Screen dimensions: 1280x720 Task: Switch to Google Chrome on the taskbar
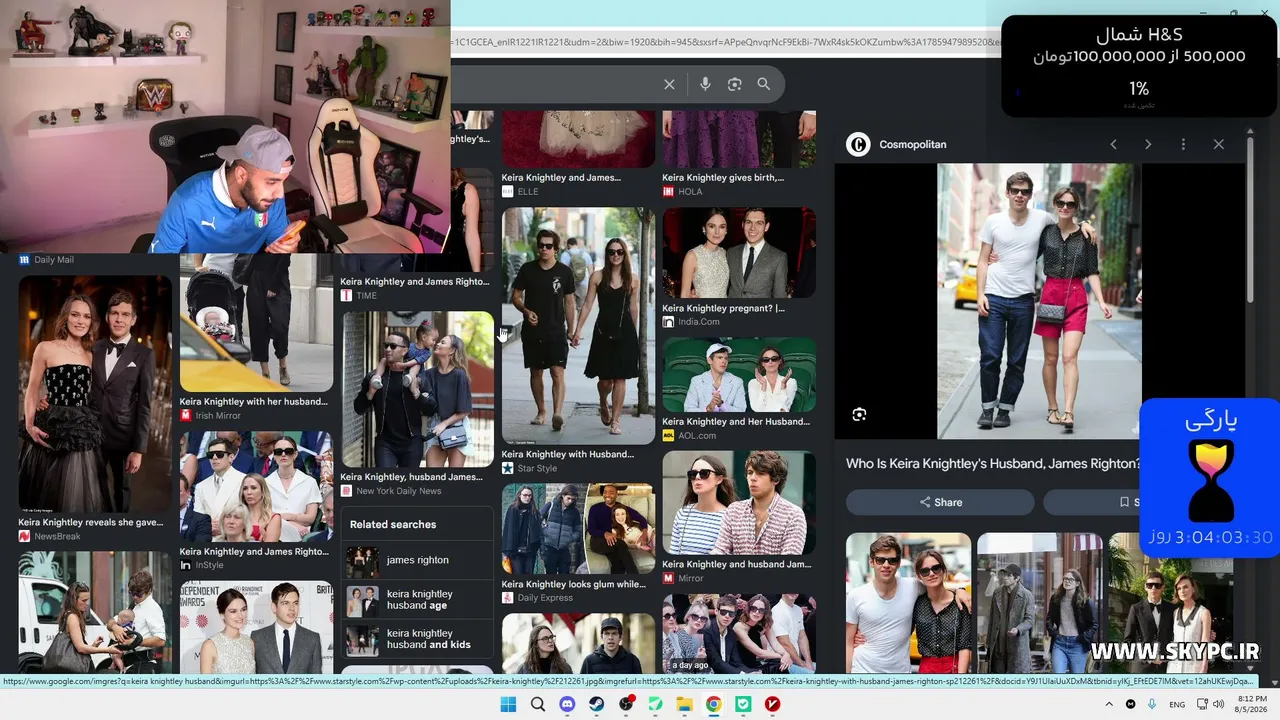tap(714, 704)
